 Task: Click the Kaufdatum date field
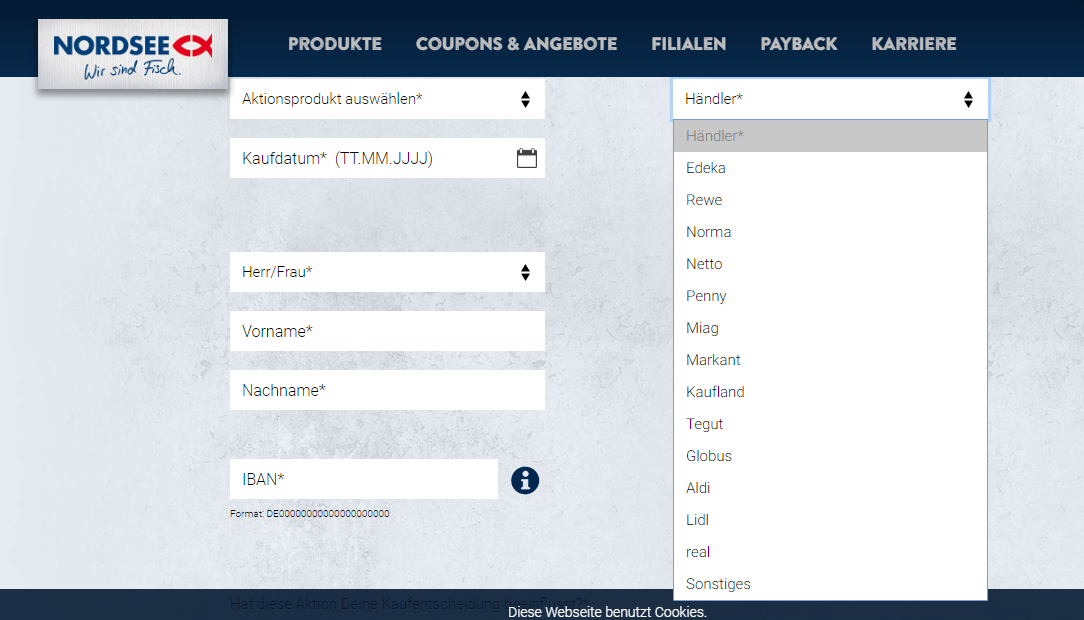(x=387, y=158)
